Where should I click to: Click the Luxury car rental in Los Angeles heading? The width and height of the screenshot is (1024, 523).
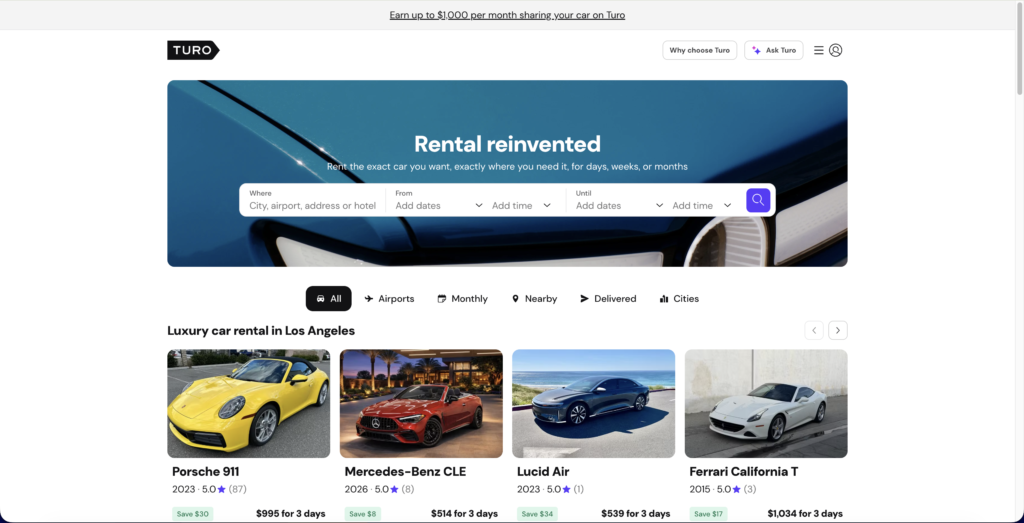pos(261,330)
